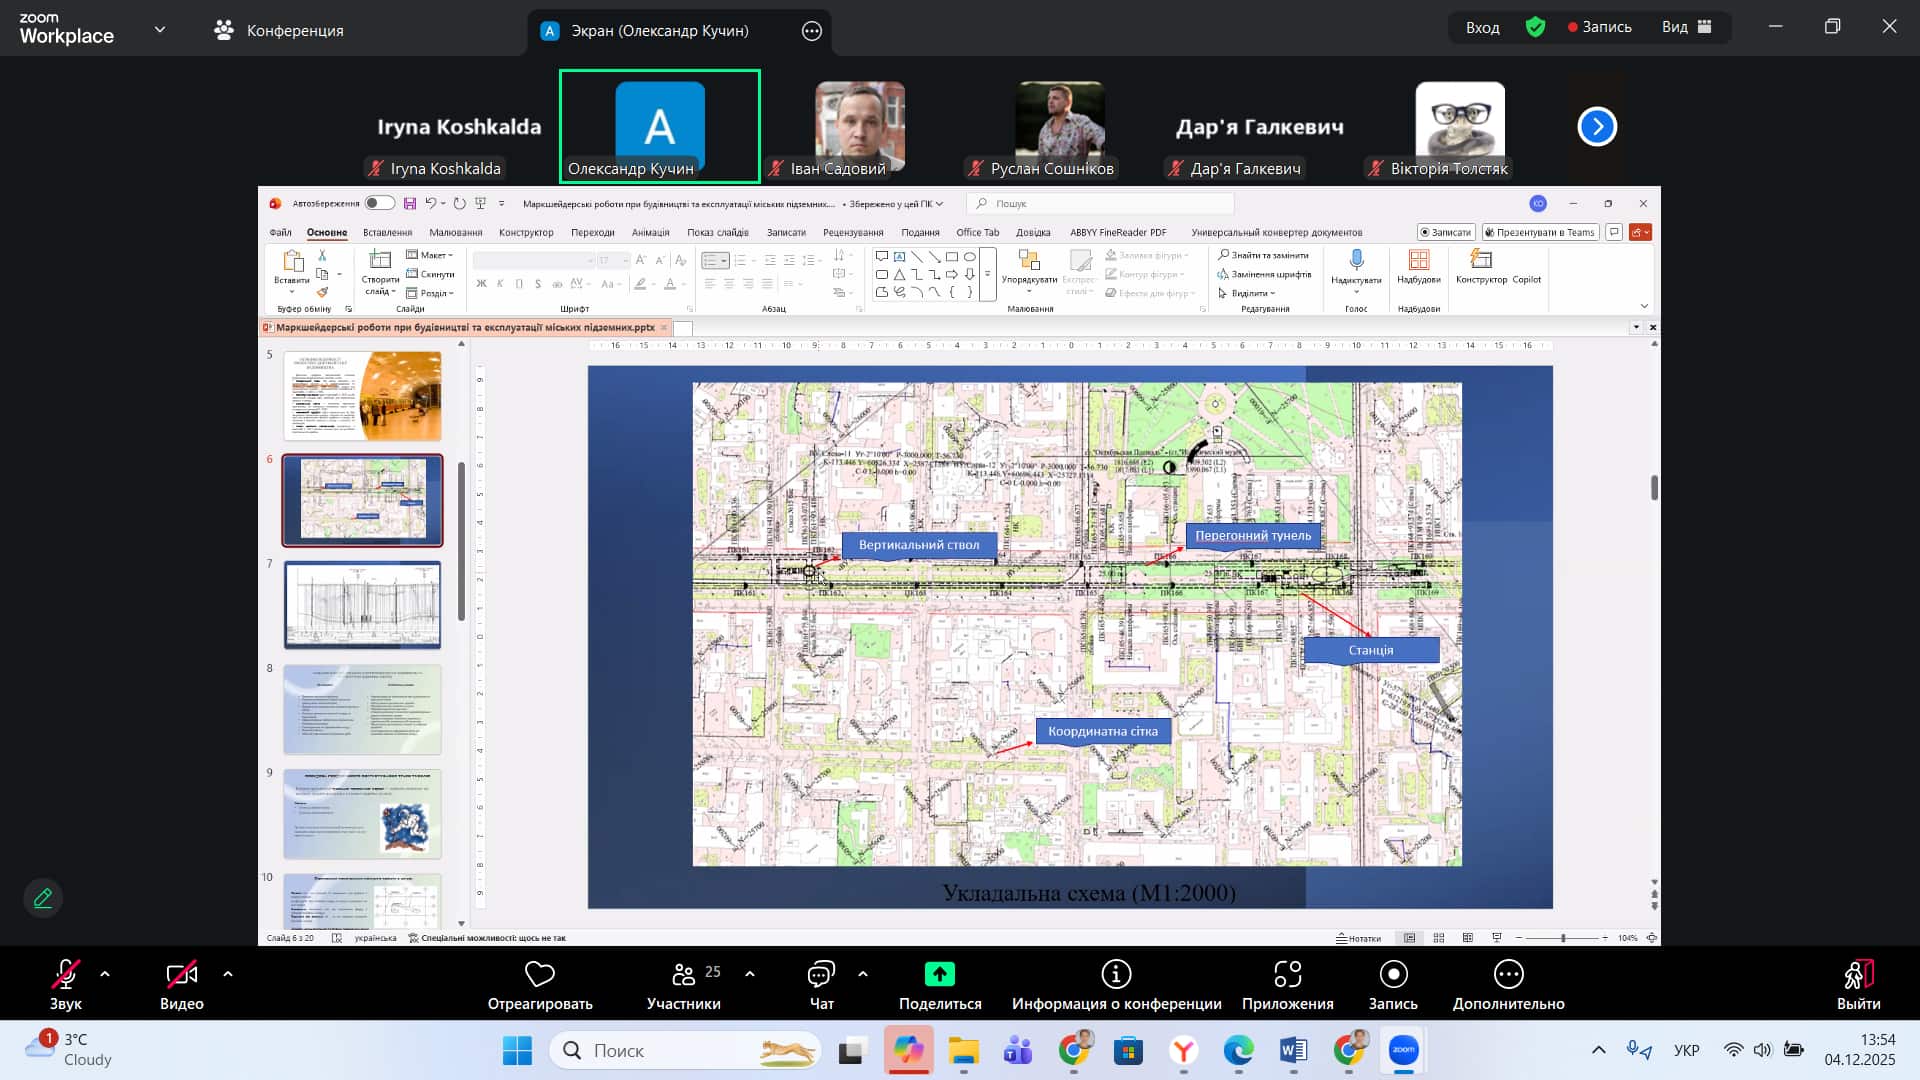Screen dimensions: 1920x1080
Task: Click the annotation pencil icon
Action: [x=43, y=898]
